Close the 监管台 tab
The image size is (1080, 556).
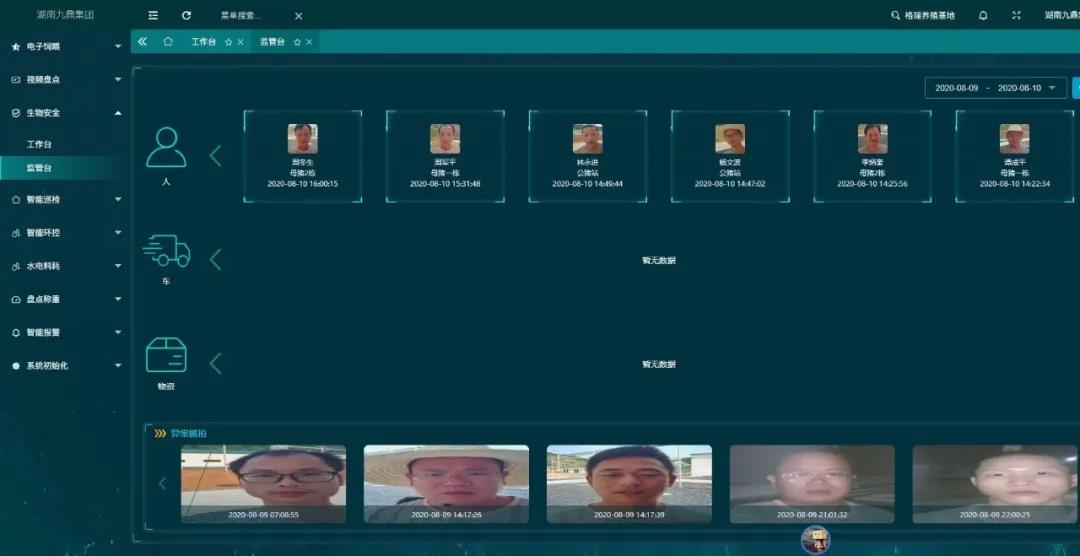click(309, 42)
